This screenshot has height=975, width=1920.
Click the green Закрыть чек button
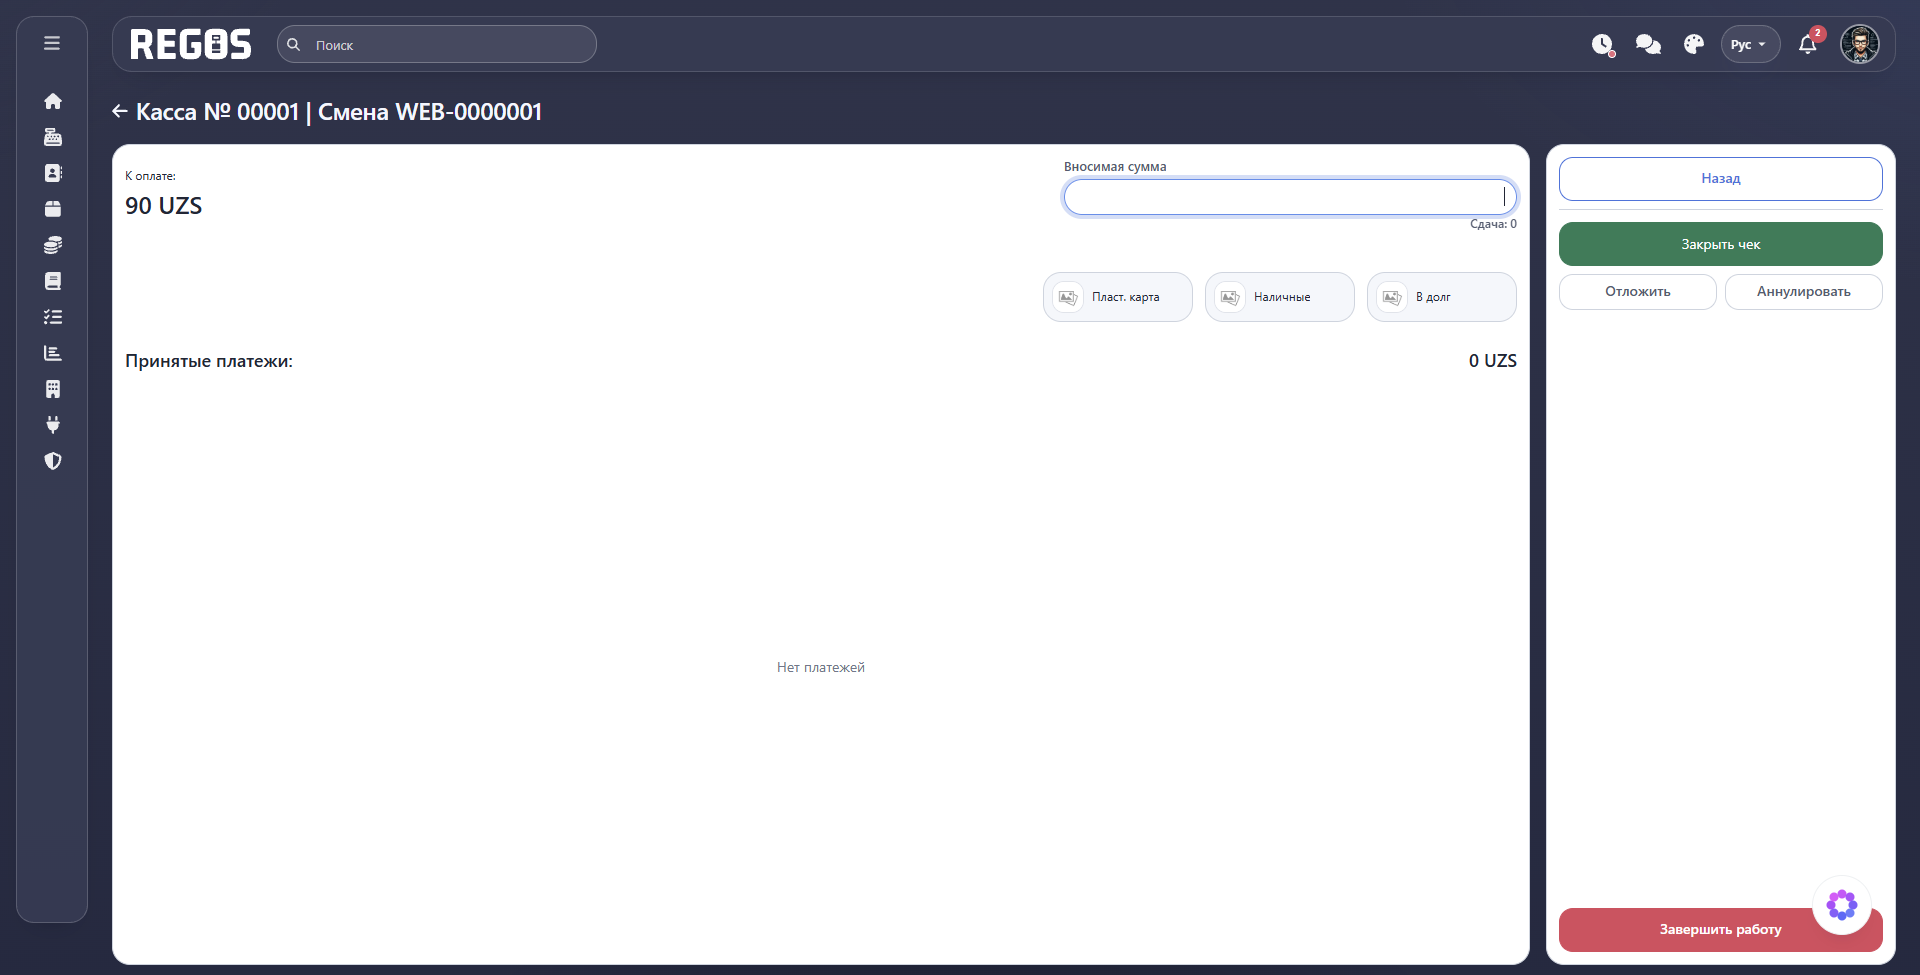point(1721,244)
